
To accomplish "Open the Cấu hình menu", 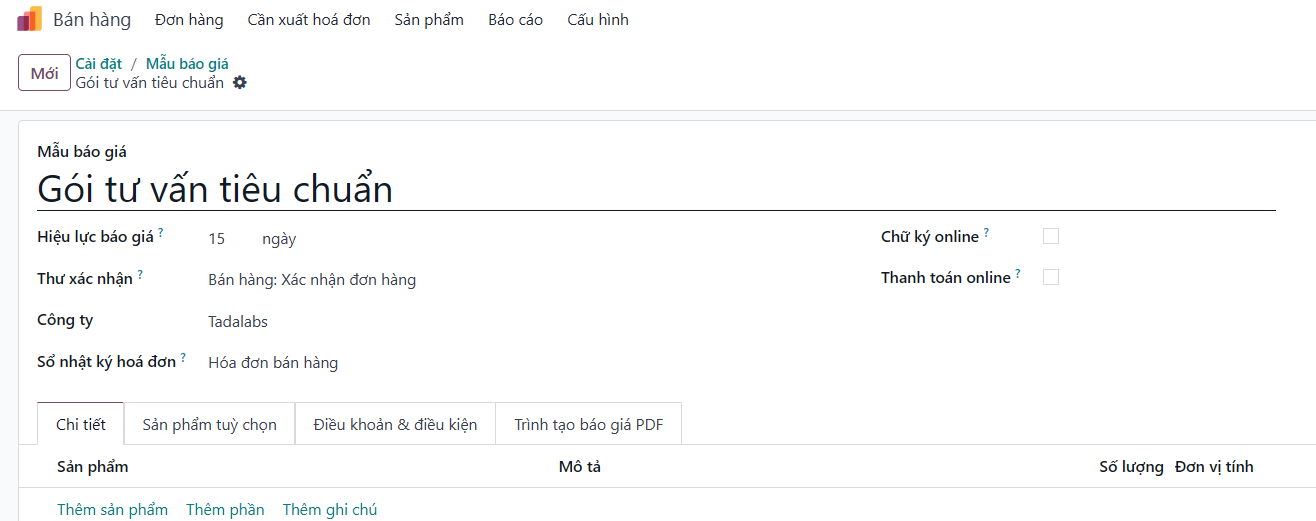I will [x=598, y=20].
